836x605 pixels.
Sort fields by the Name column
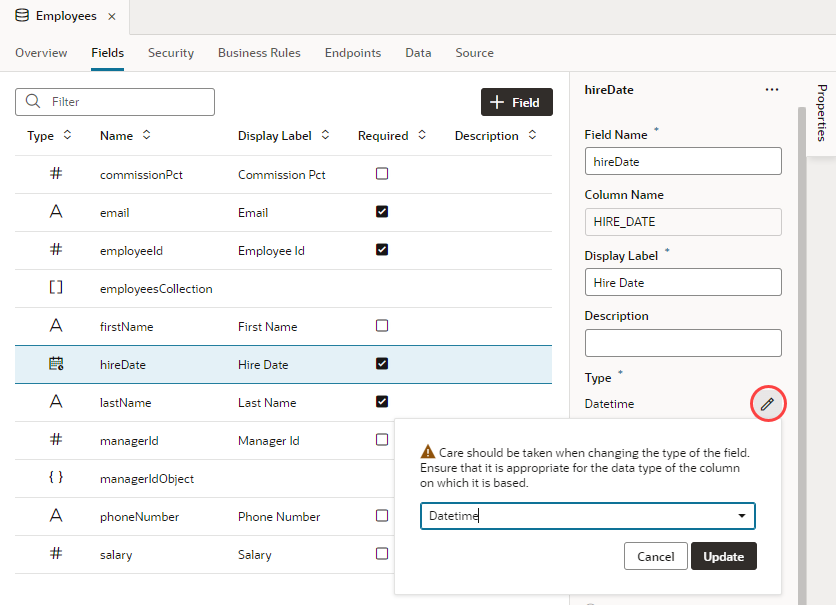coord(146,135)
